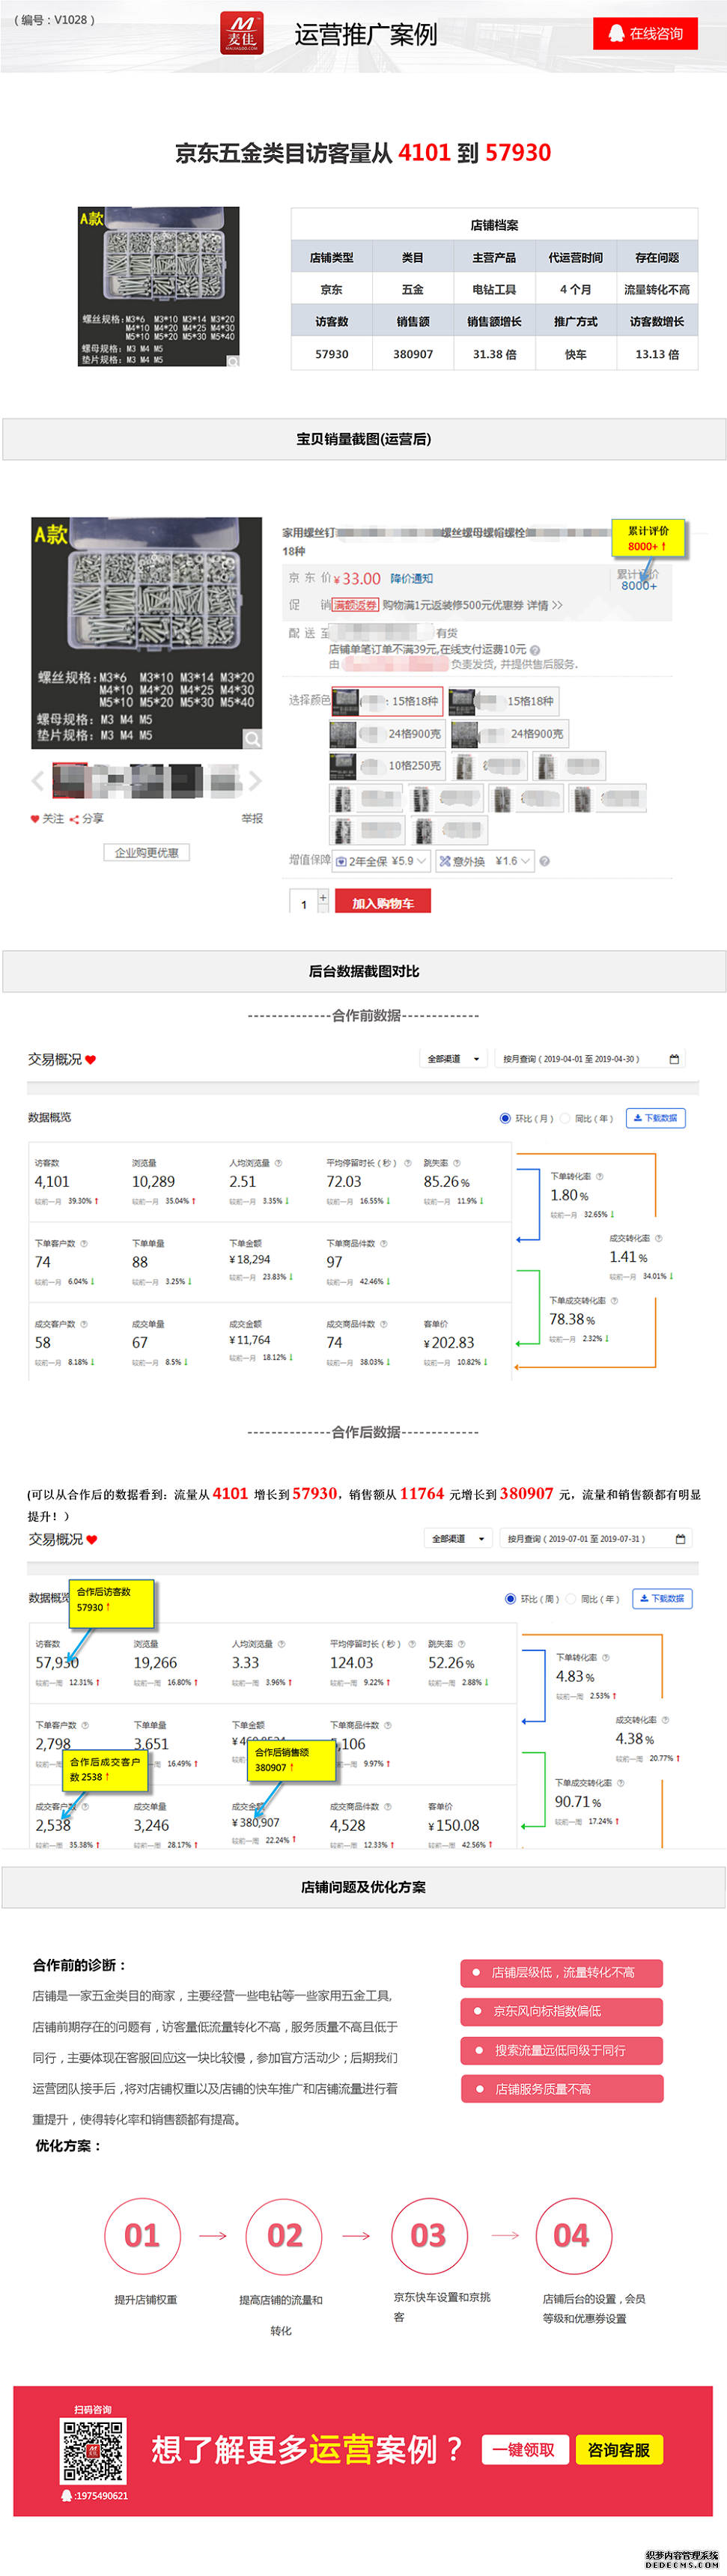Open the 降价通知 price alert link
727x2576 pixels.
click(x=411, y=578)
